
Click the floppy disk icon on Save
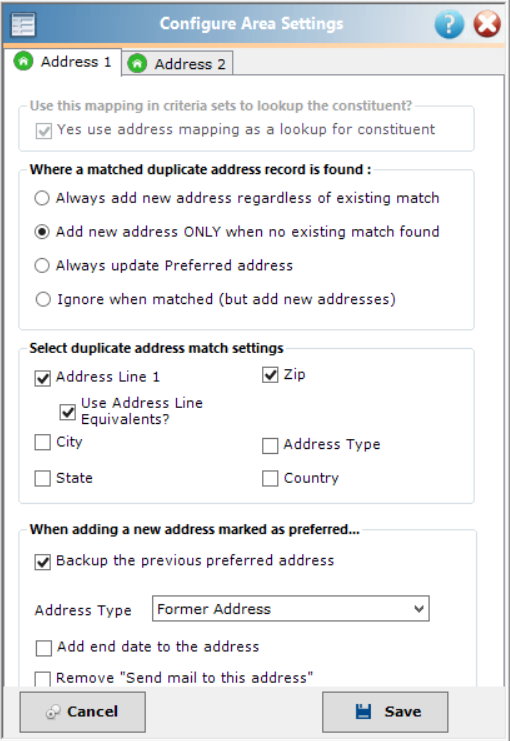pyautogui.click(x=363, y=711)
